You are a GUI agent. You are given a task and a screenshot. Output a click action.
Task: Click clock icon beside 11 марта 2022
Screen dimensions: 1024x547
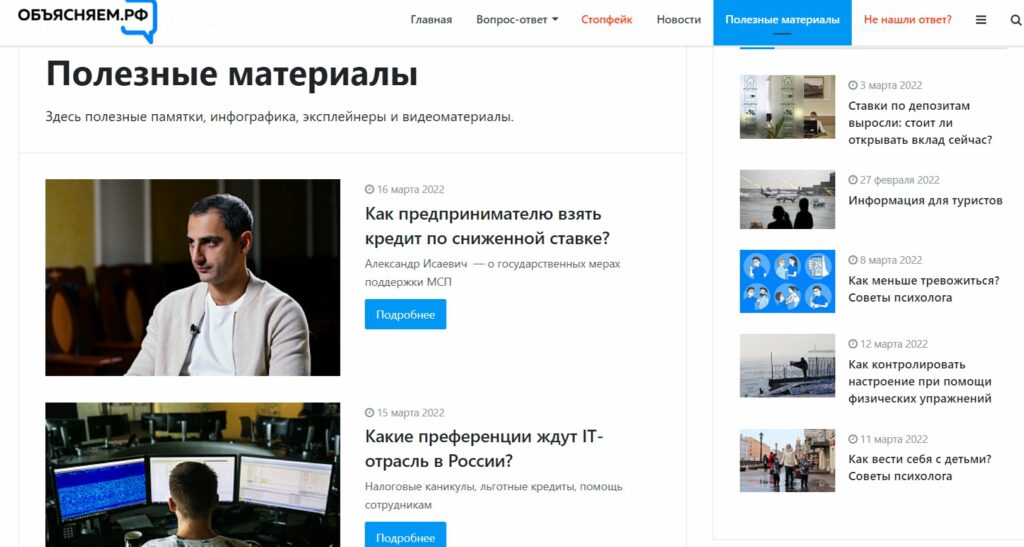coord(853,439)
